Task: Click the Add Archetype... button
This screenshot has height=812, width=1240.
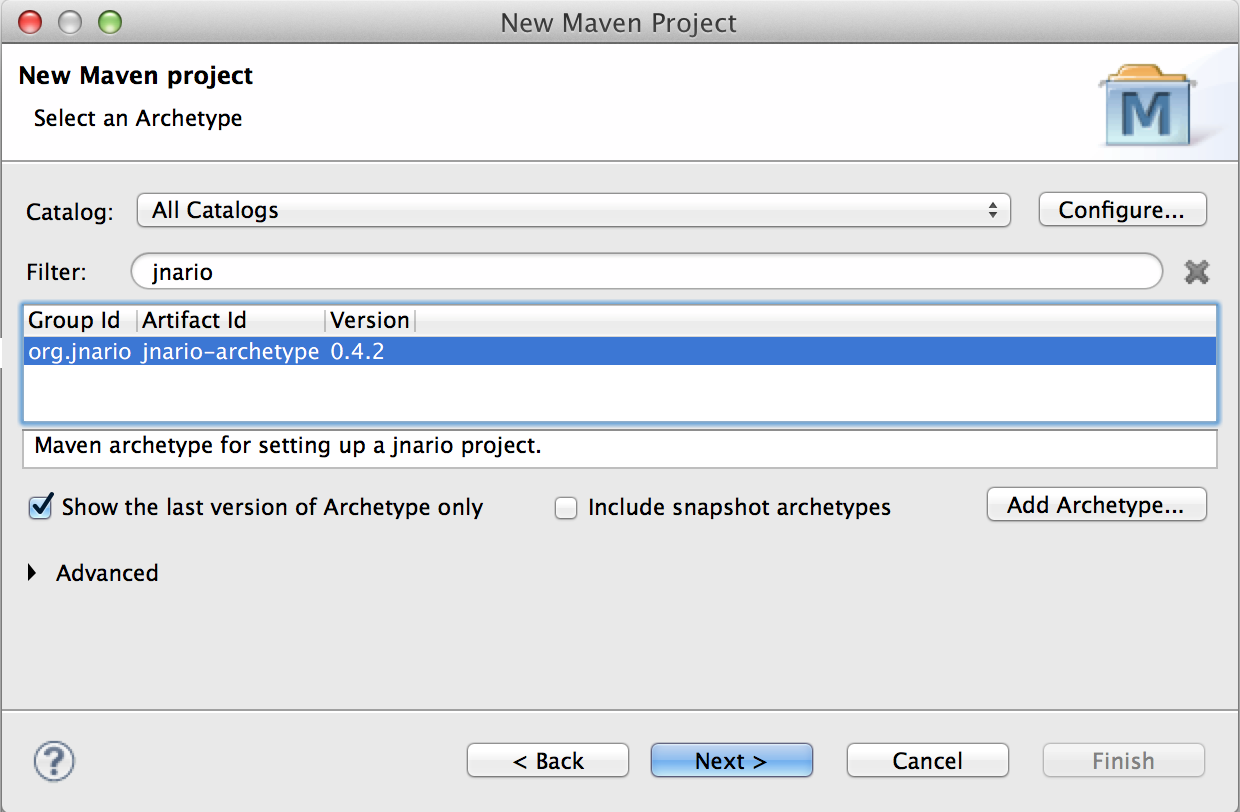Action: point(1096,505)
